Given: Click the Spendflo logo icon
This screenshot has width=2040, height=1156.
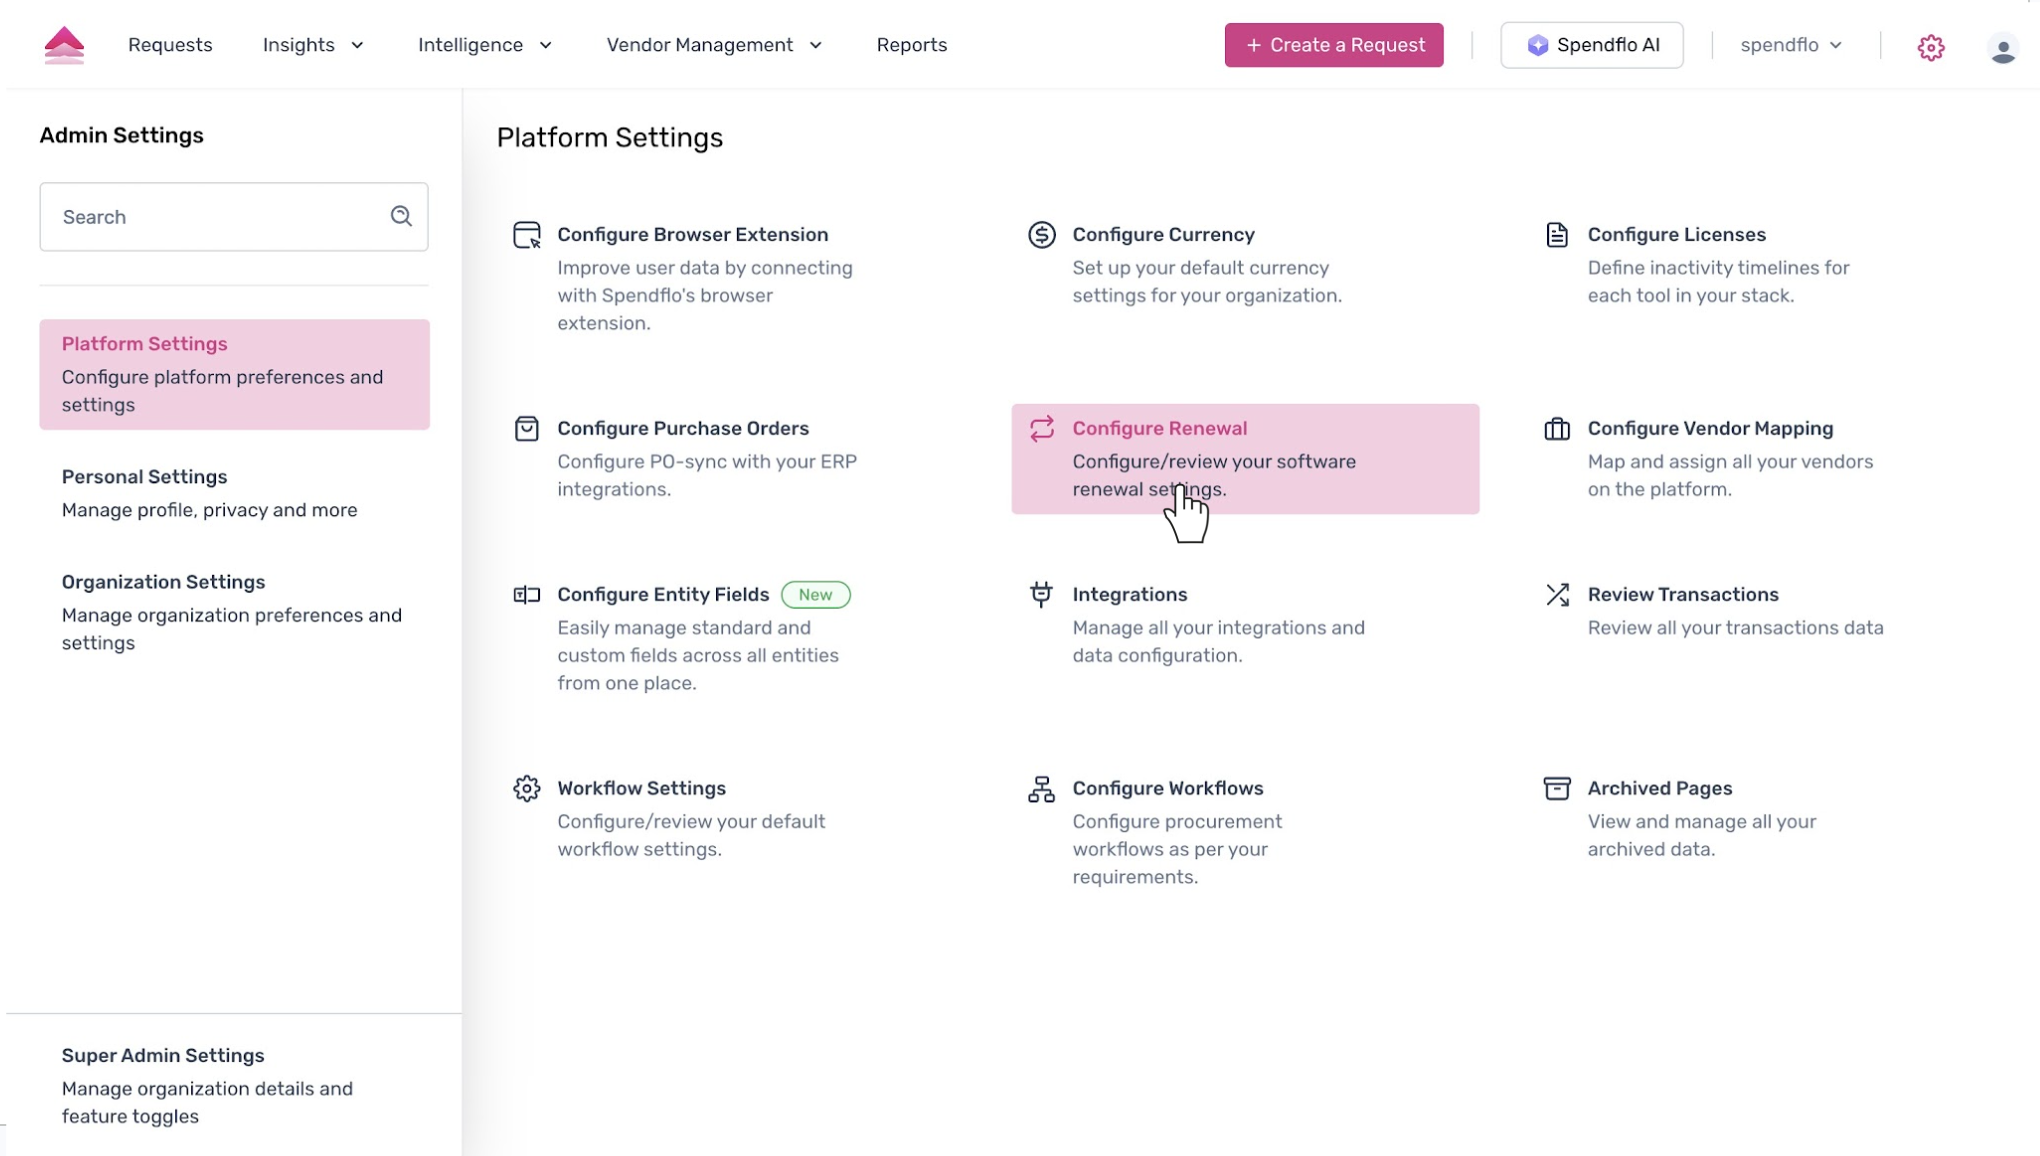Looking at the screenshot, I should point(64,45).
